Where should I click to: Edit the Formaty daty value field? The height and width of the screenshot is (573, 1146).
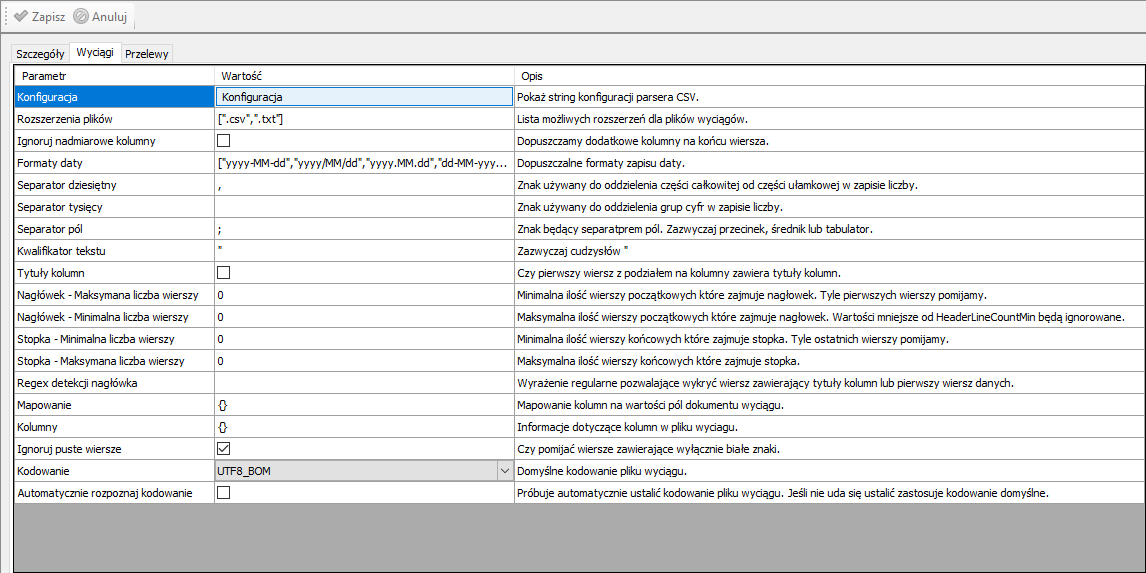point(364,163)
